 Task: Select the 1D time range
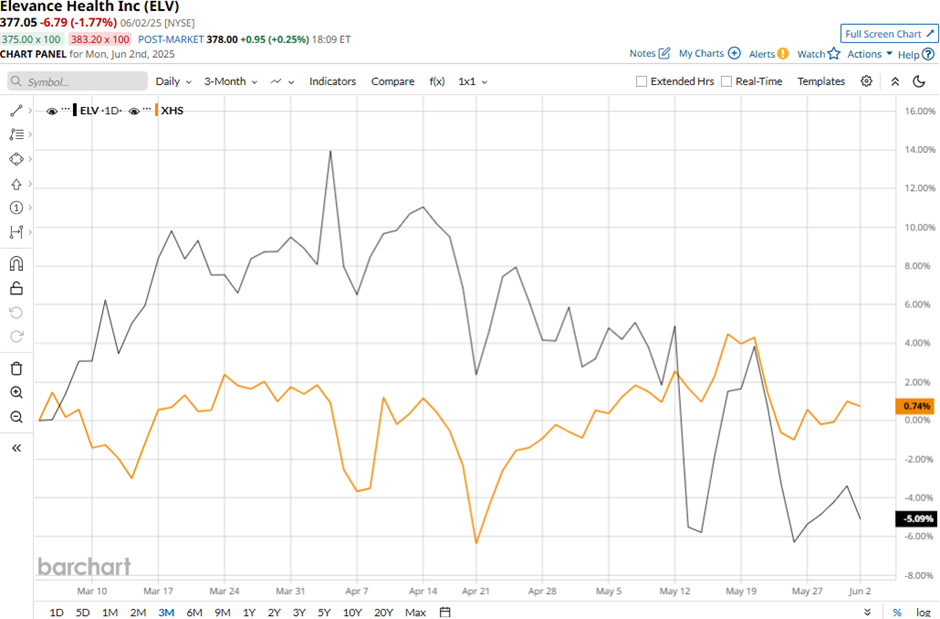click(x=56, y=612)
